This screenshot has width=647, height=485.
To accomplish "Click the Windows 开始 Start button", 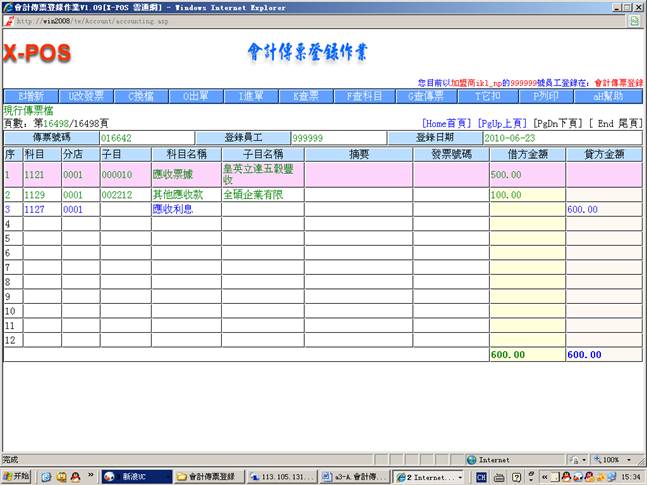I will [x=17, y=476].
